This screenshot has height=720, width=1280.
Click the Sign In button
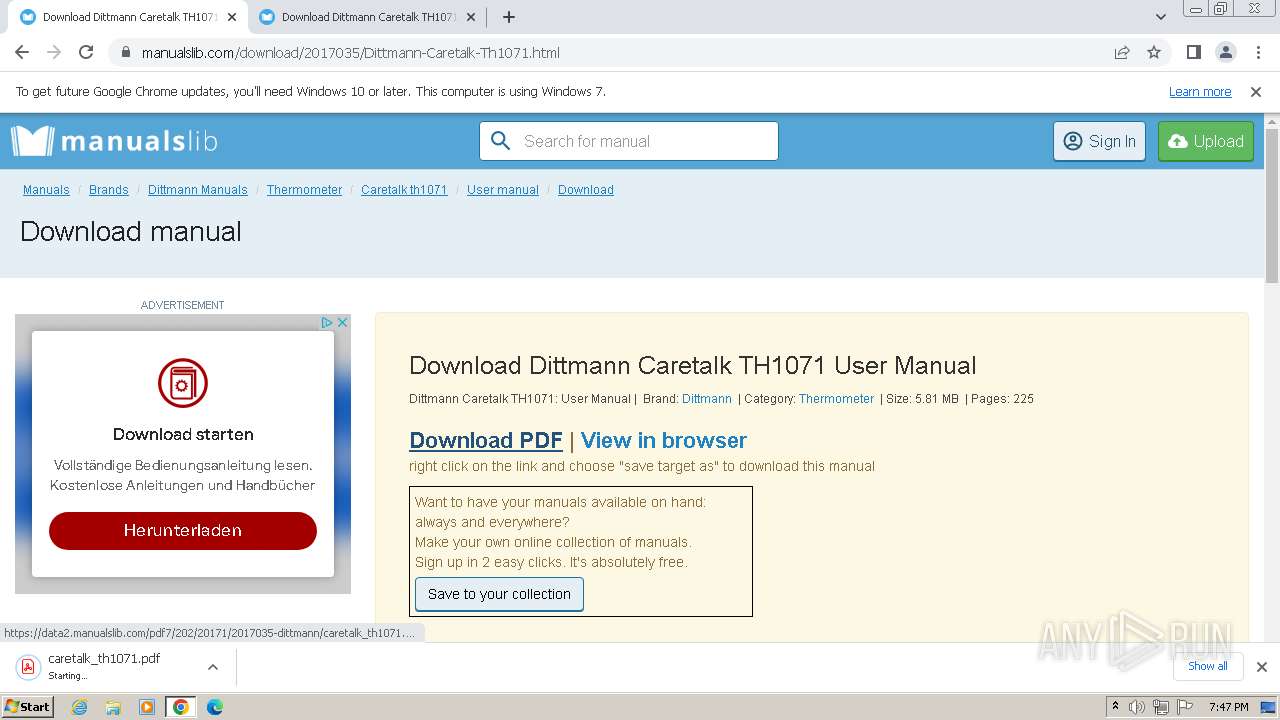pos(1099,141)
